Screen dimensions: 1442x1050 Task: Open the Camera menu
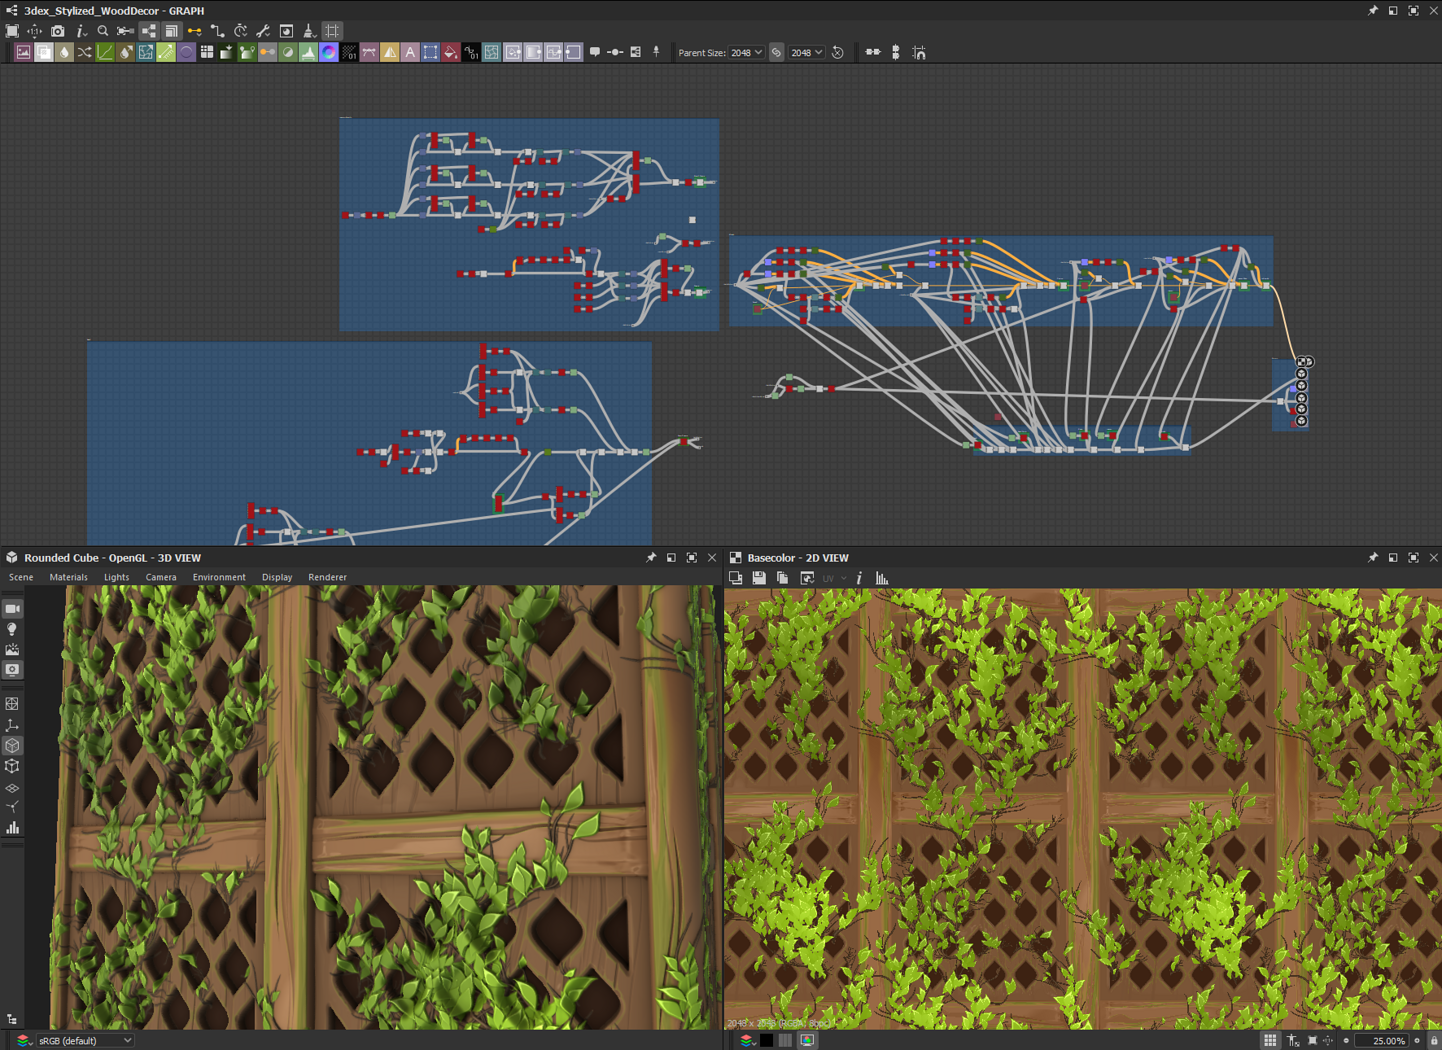point(160,577)
